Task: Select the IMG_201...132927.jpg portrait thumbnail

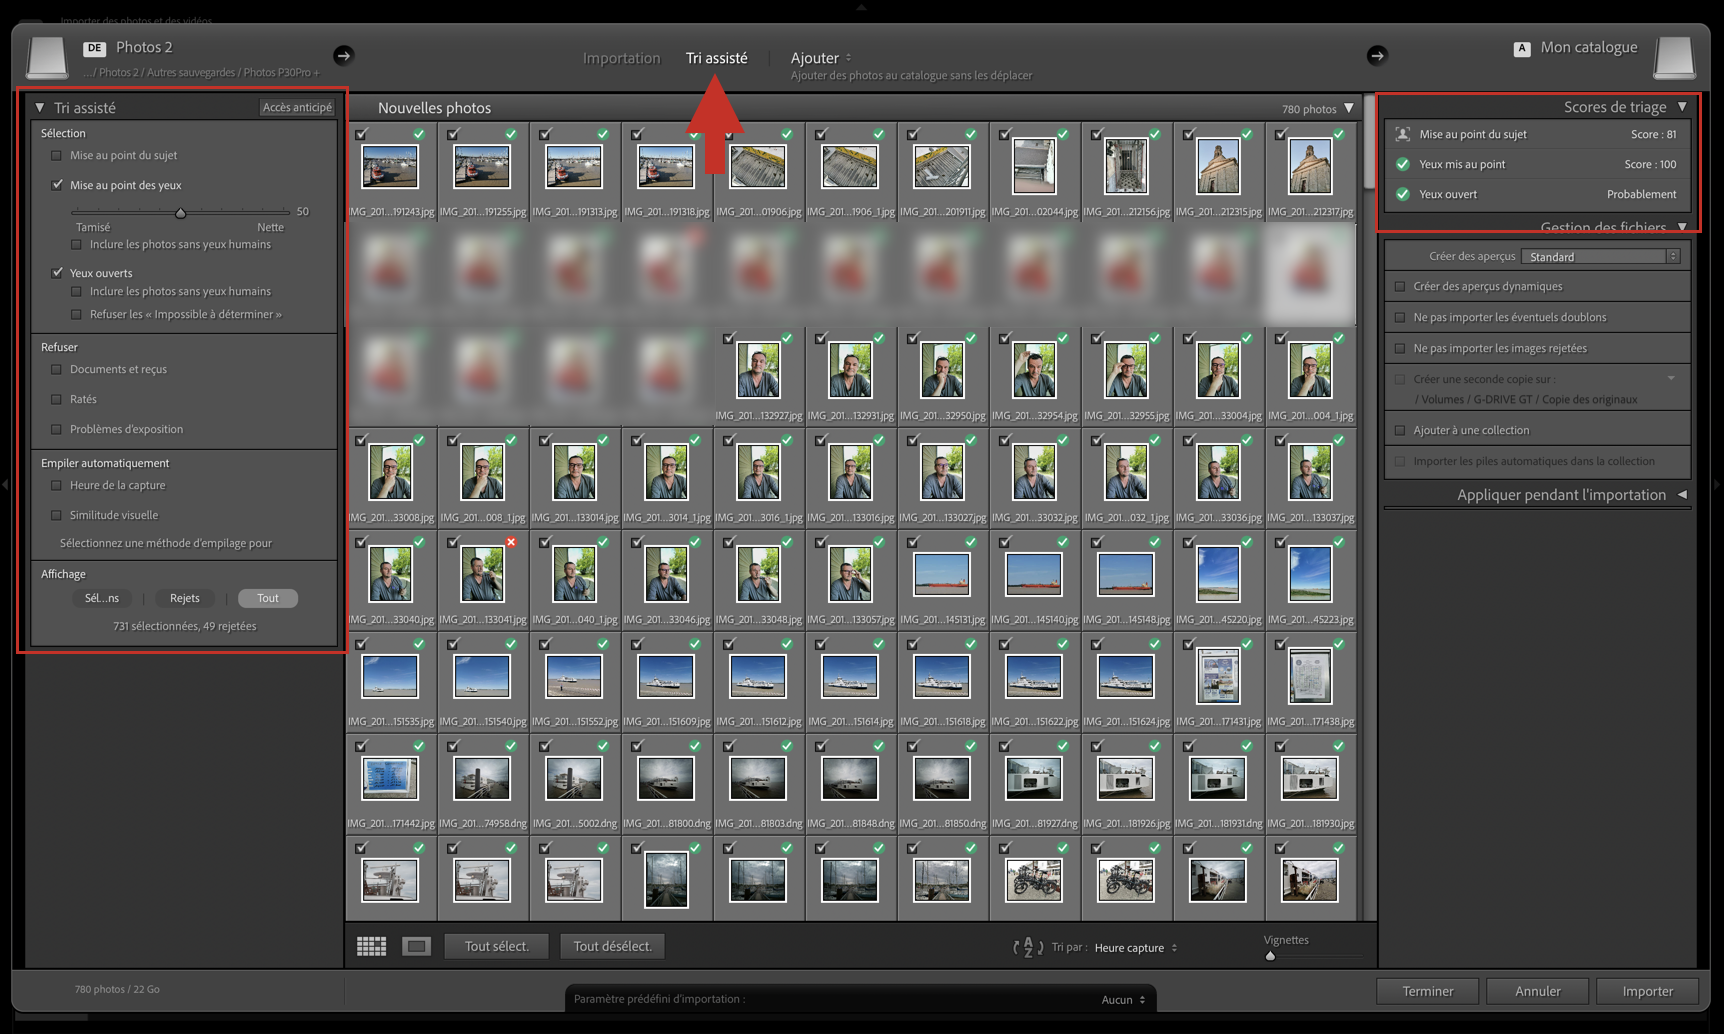Action: click(x=758, y=370)
